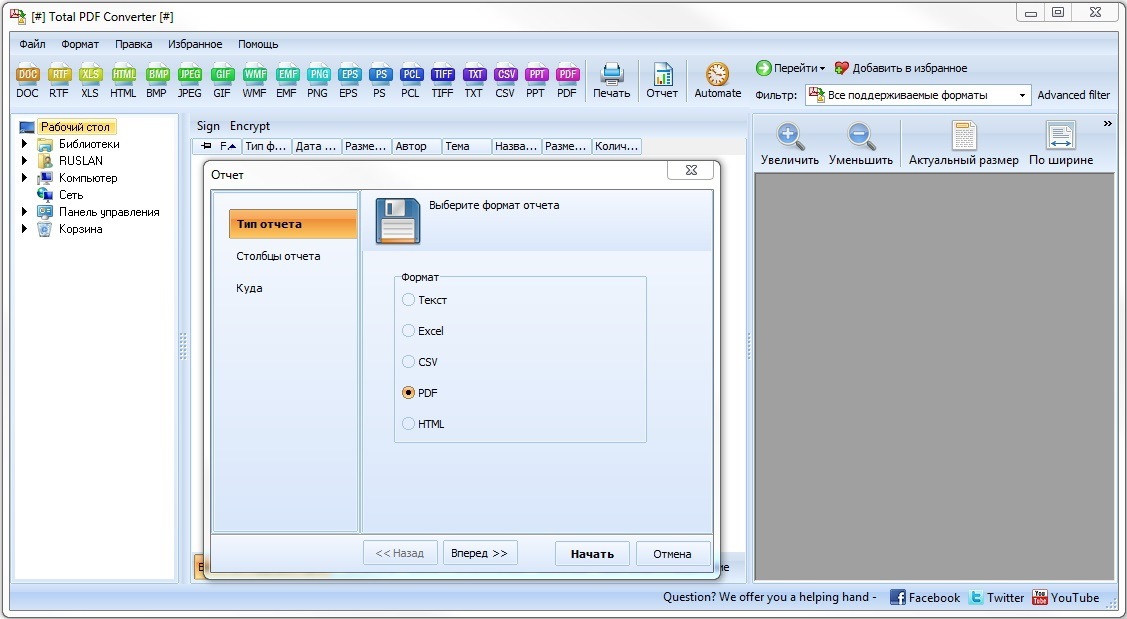Convert to XLS using the toolbar icon
The width and height of the screenshot is (1127, 619).
(x=90, y=81)
